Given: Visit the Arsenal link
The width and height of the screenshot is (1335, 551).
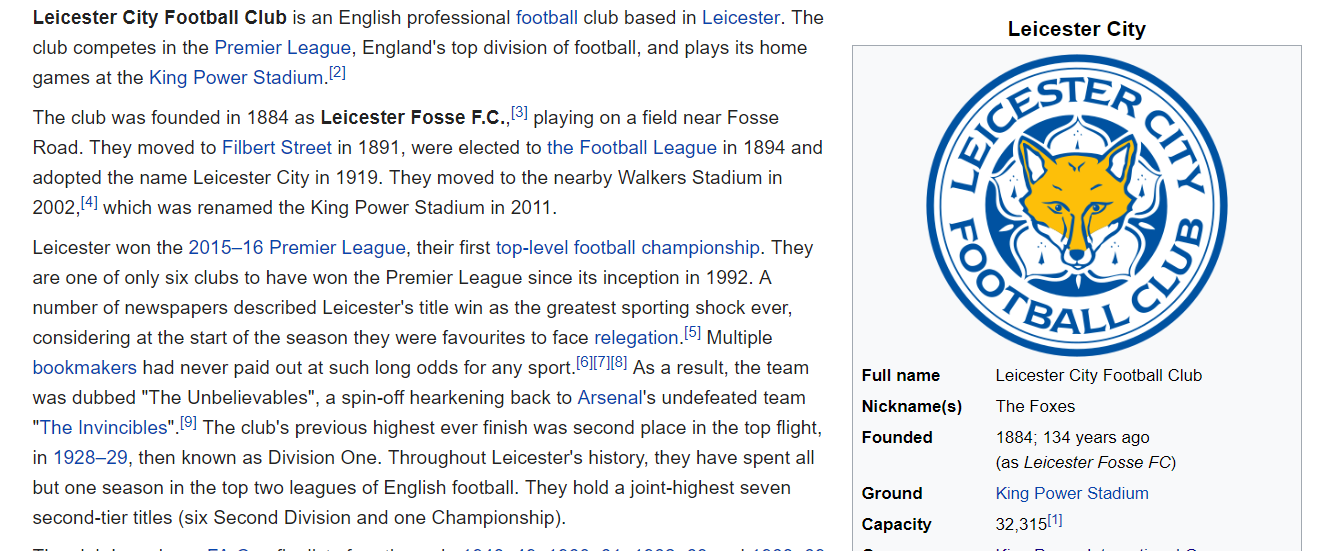Looking at the screenshot, I should 610,397.
